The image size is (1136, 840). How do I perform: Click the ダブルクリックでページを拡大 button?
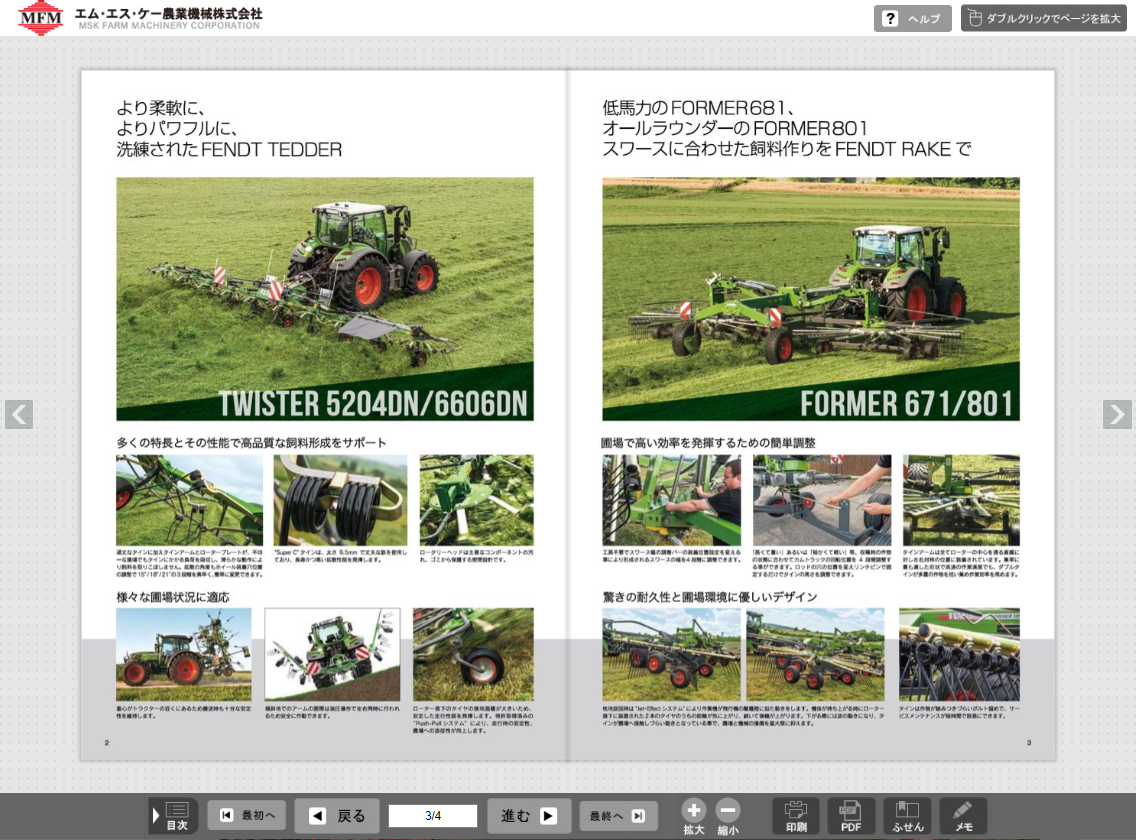click(x=1043, y=18)
